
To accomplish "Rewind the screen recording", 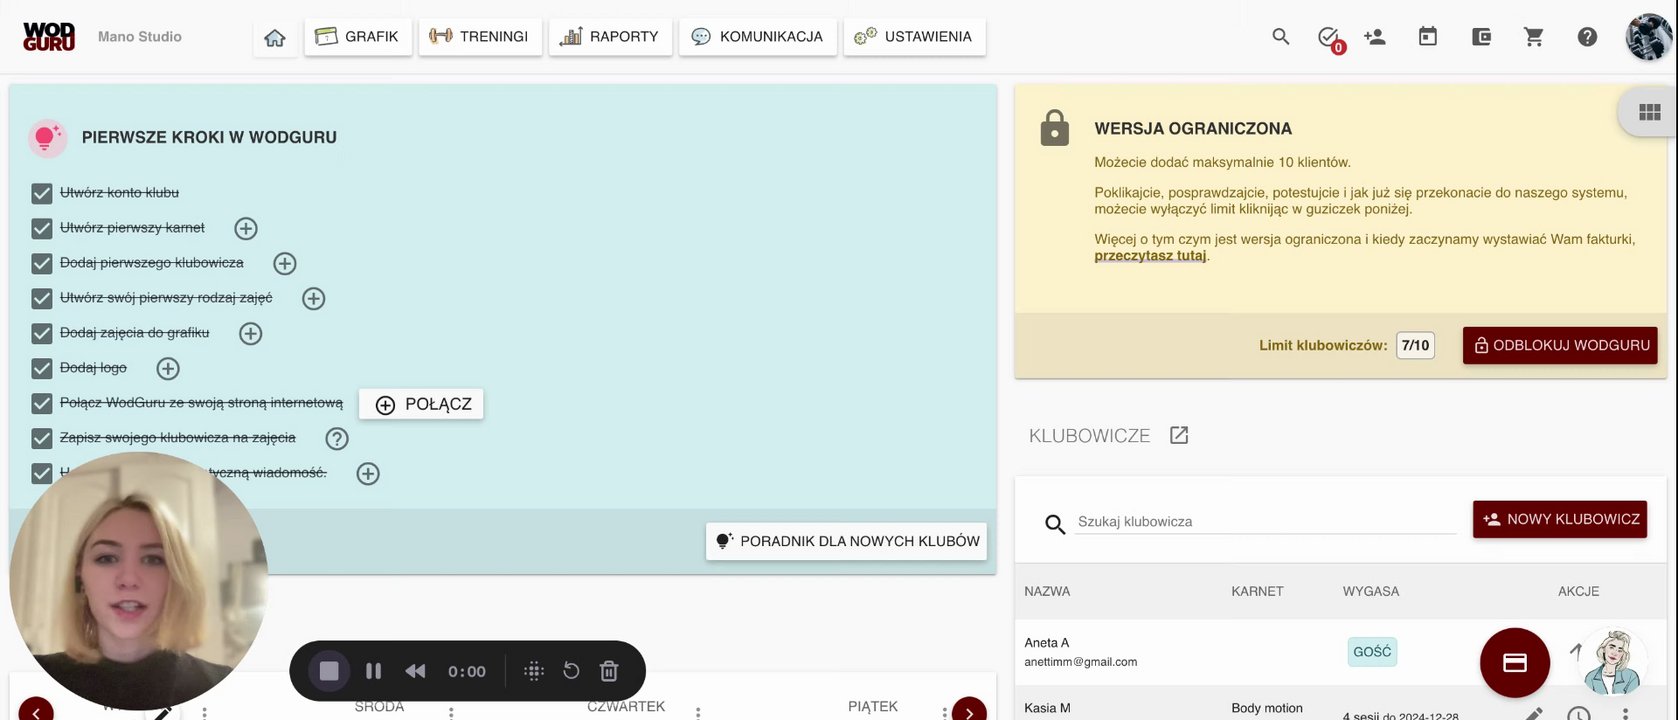I will pyautogui.click(x=415, y=671).
